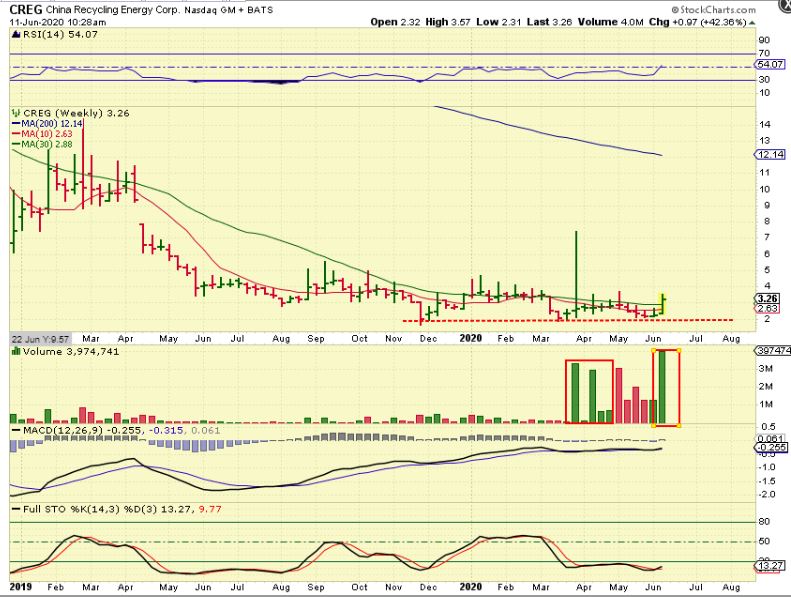The height and width of the screenshot is (597, 791).
Task: Click the RSI(14) 54.07 indicator label
Action: 60,34
